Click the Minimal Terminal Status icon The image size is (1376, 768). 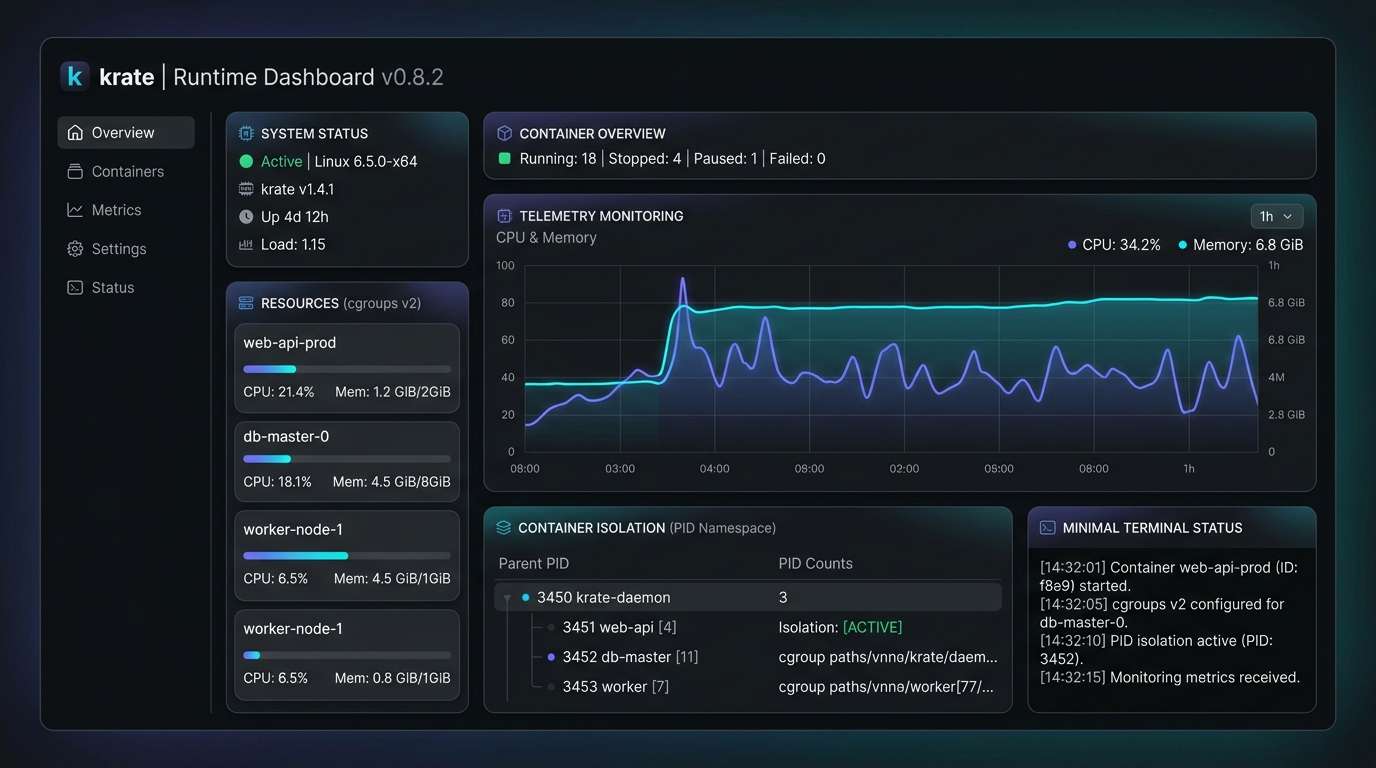click(1048, 528)
